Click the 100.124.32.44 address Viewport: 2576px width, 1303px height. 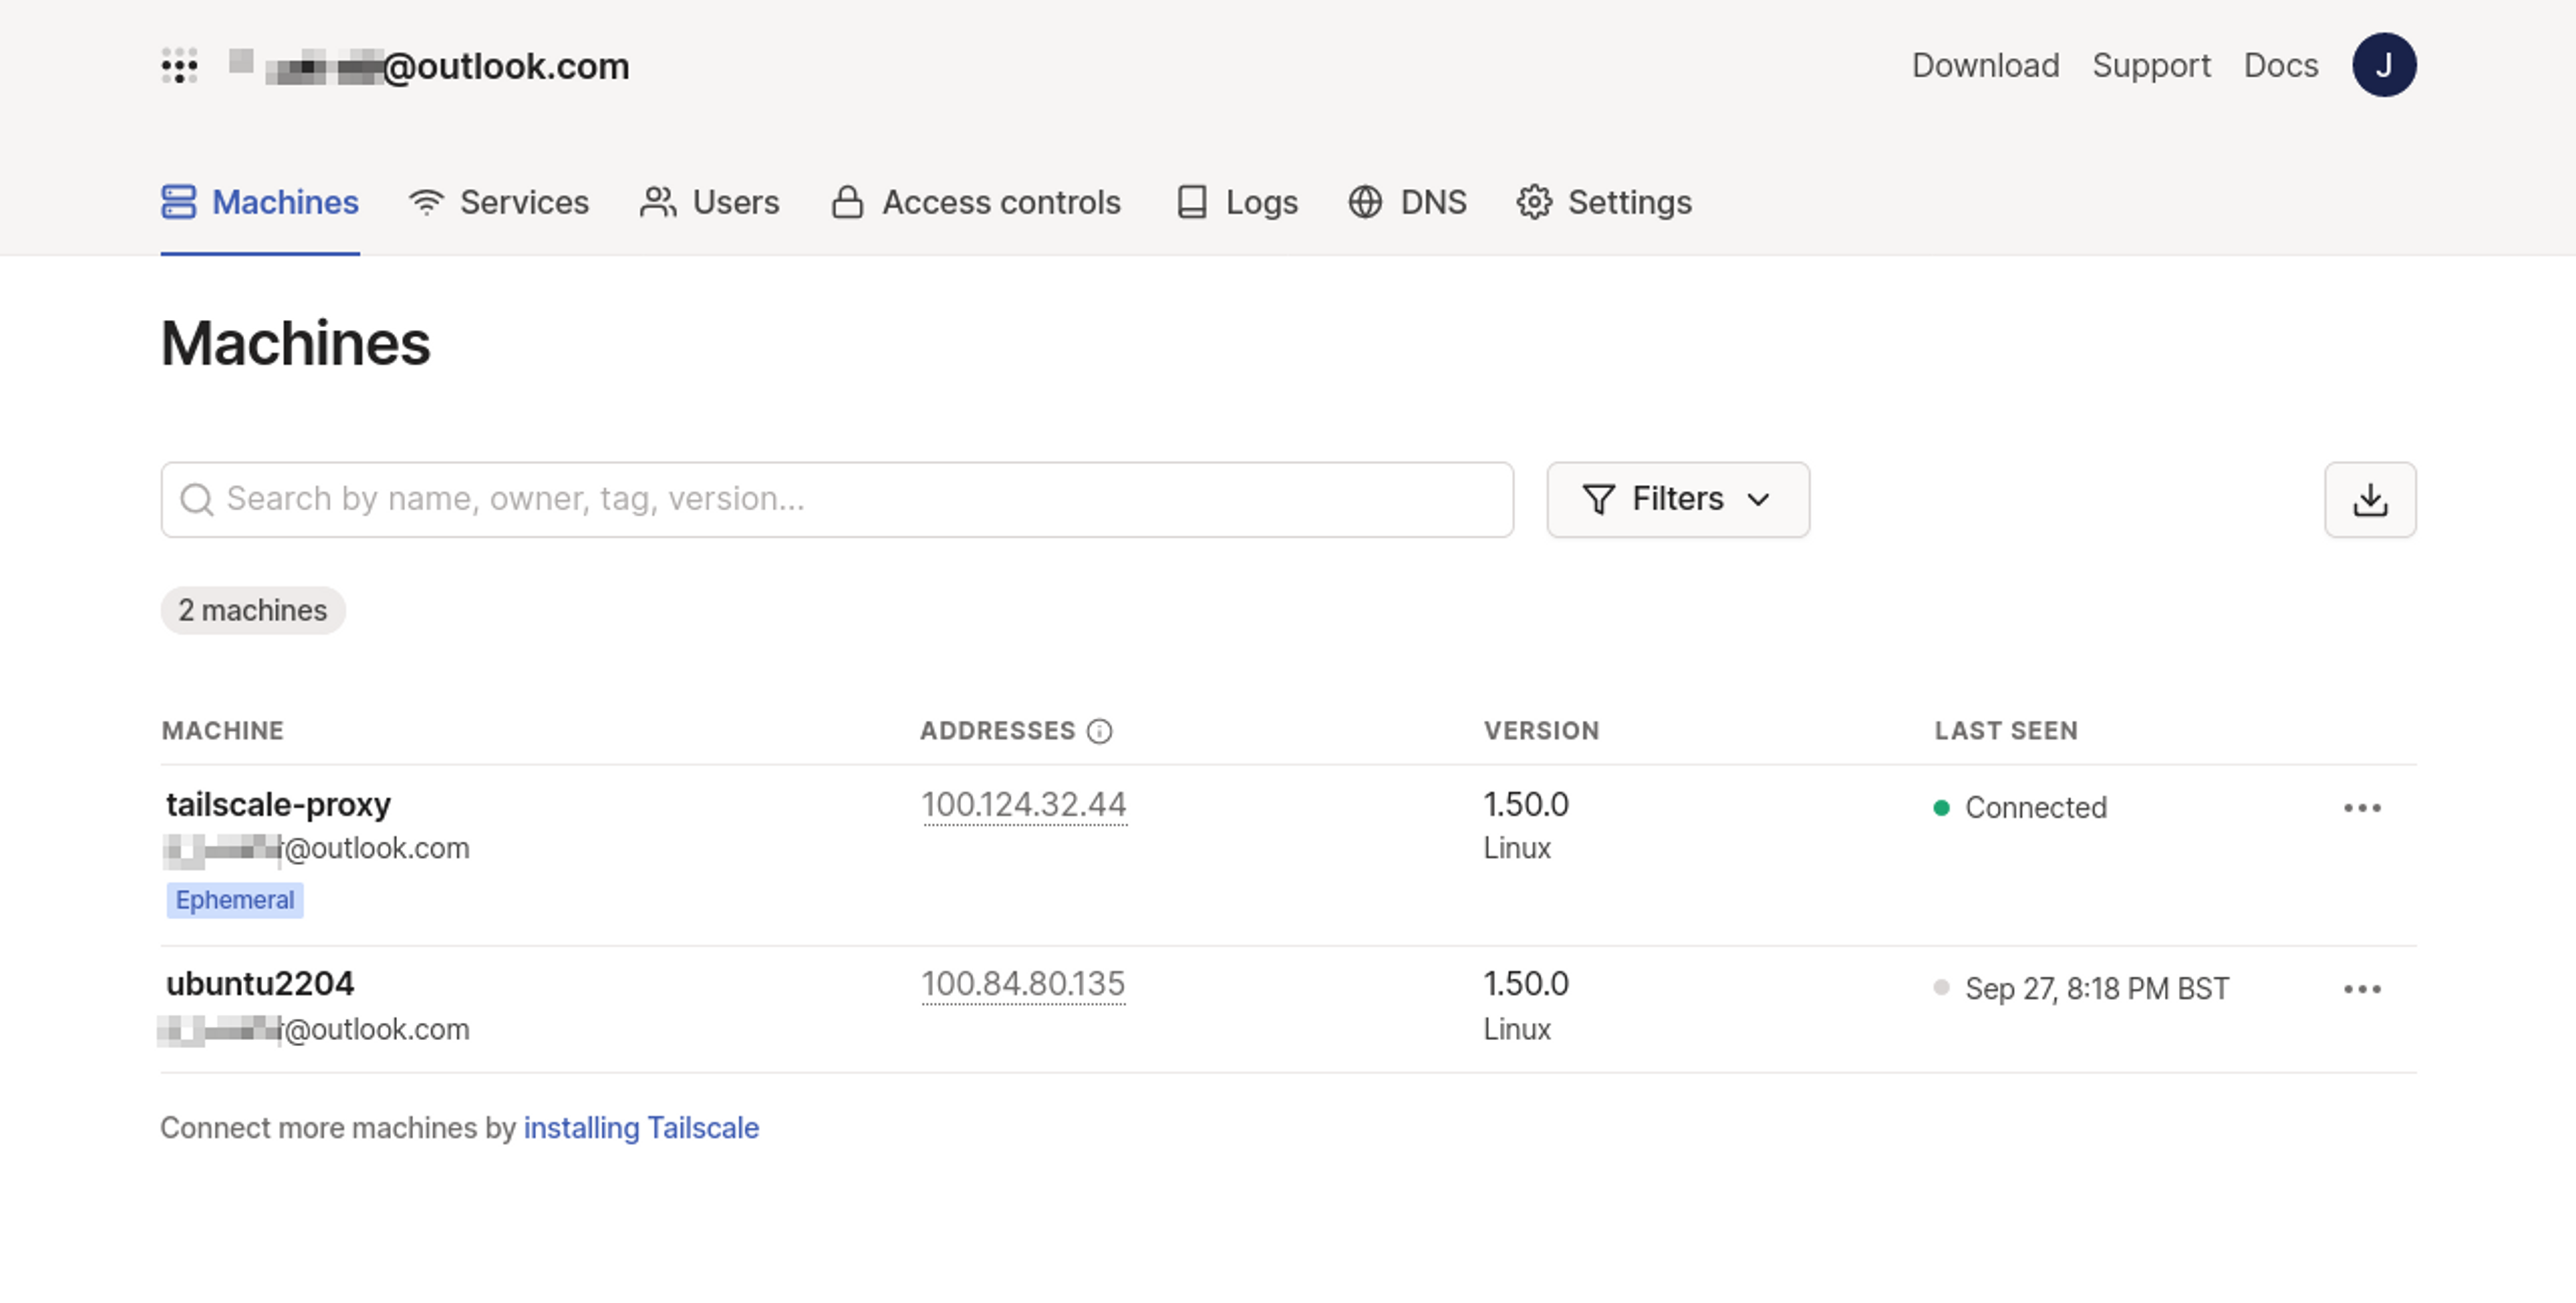click(1023, 804)
